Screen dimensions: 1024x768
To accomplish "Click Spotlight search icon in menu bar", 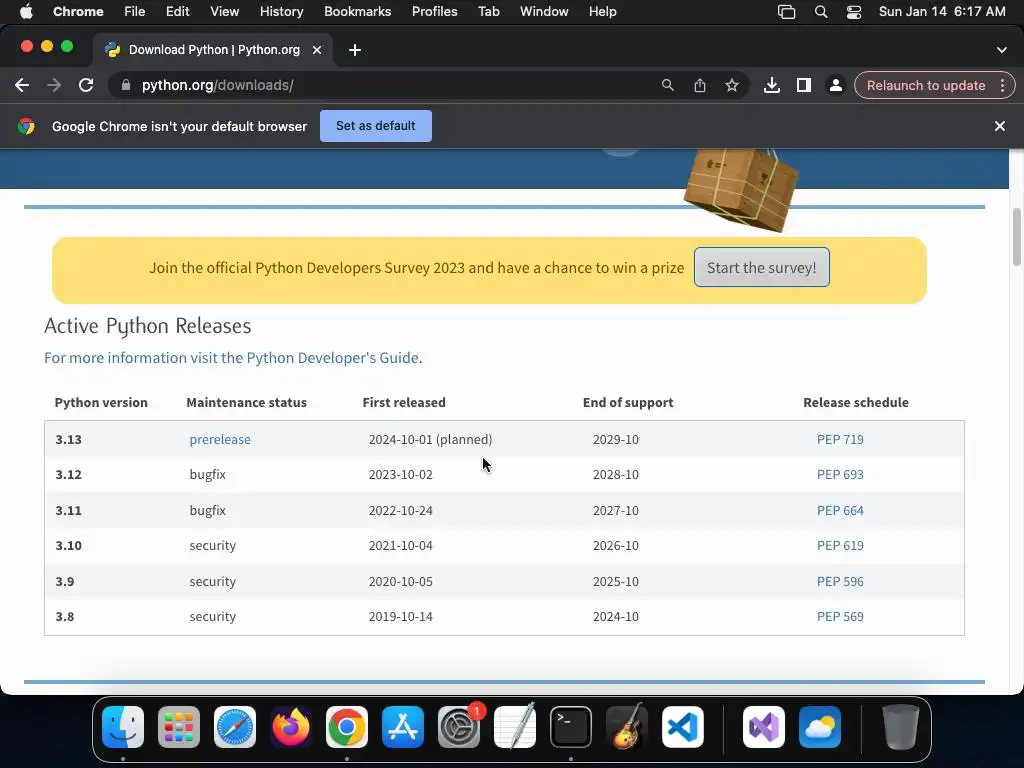I will [x=821, y=12].
